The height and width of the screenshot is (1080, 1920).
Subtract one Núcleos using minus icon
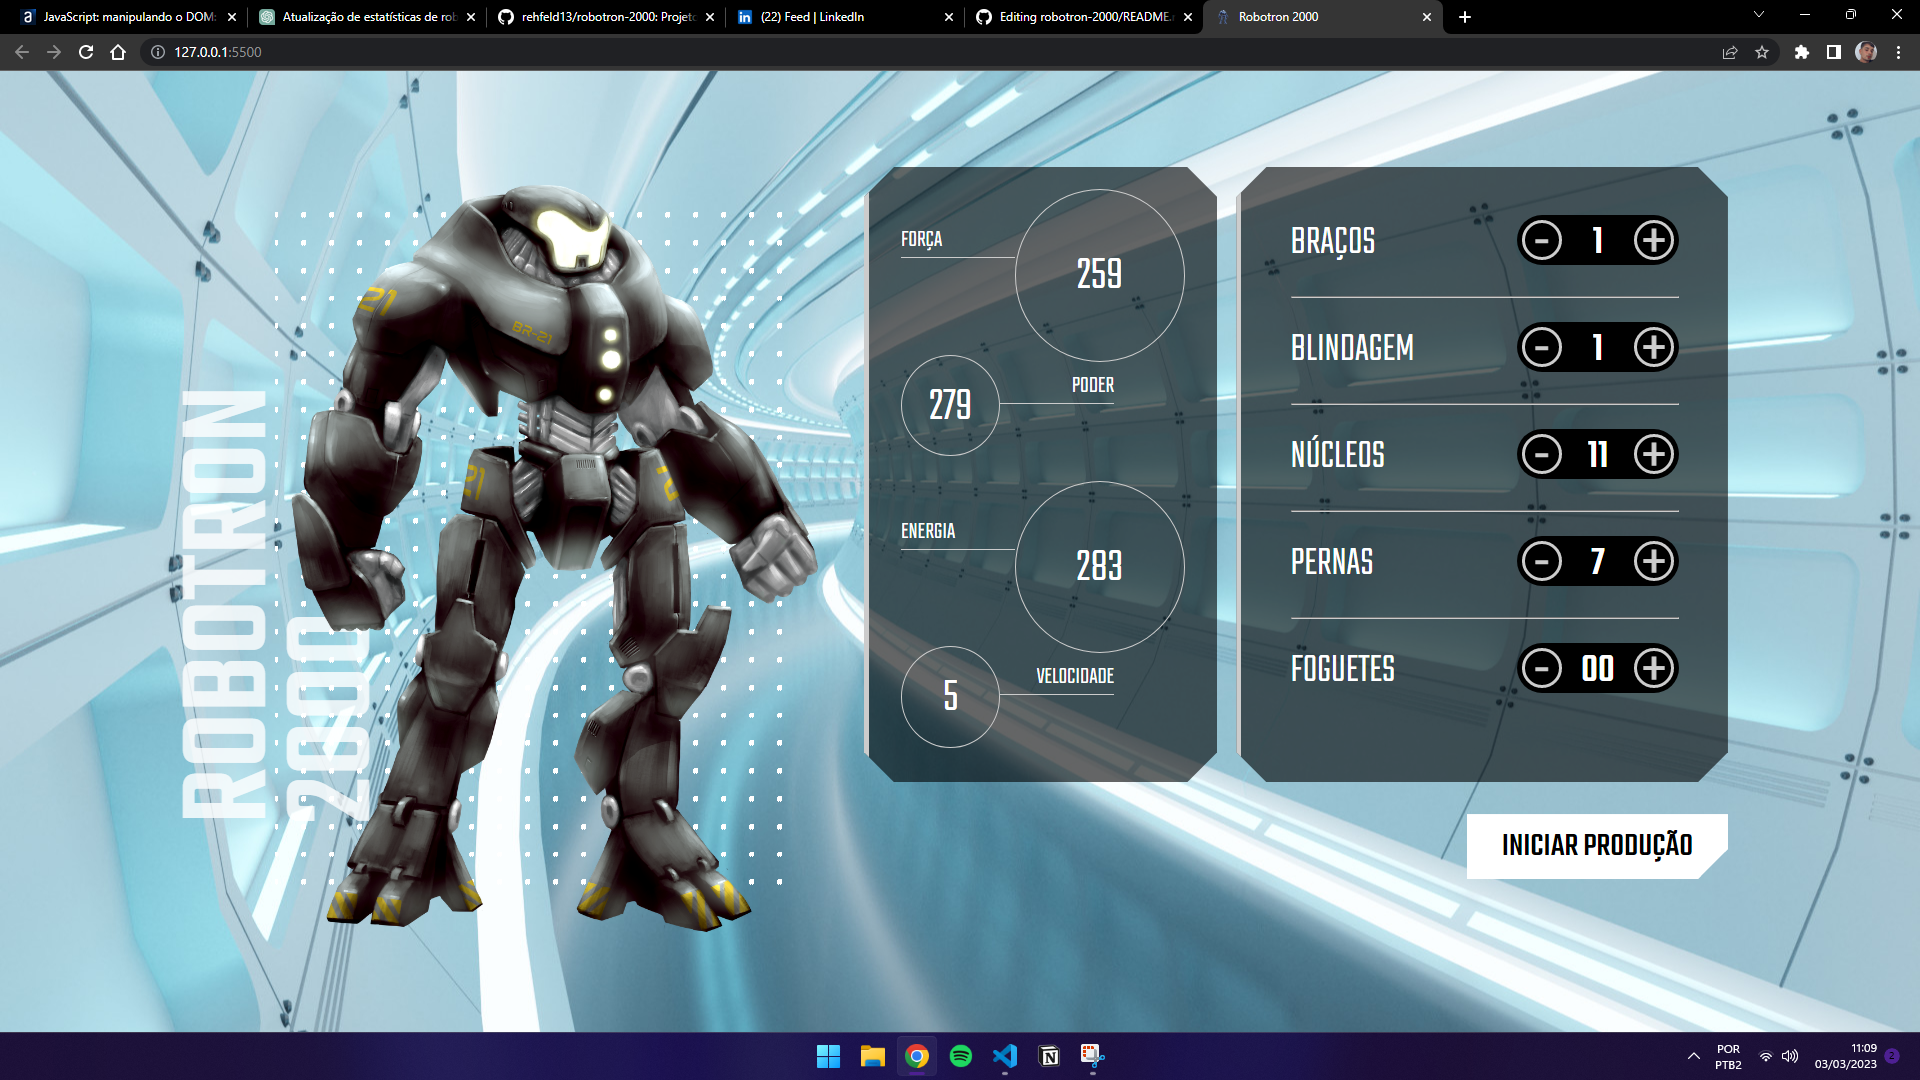pos(1541,455)
